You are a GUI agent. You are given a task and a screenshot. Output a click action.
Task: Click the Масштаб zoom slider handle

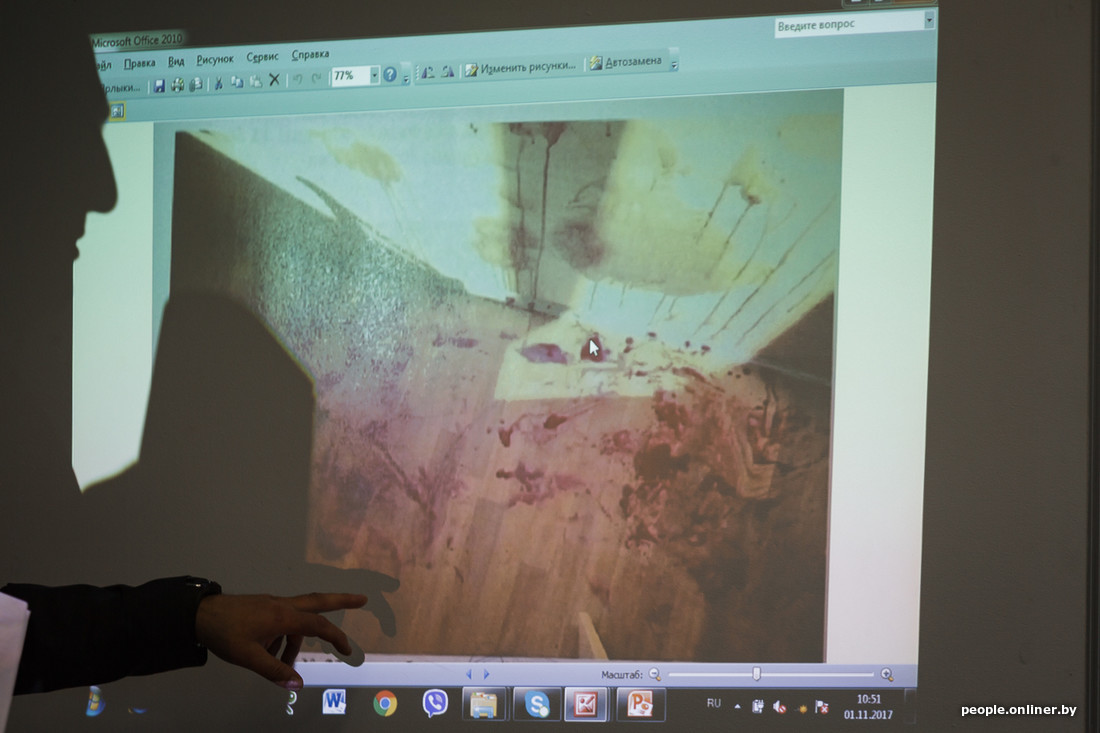pyautogui.click(x=756, y=674)
